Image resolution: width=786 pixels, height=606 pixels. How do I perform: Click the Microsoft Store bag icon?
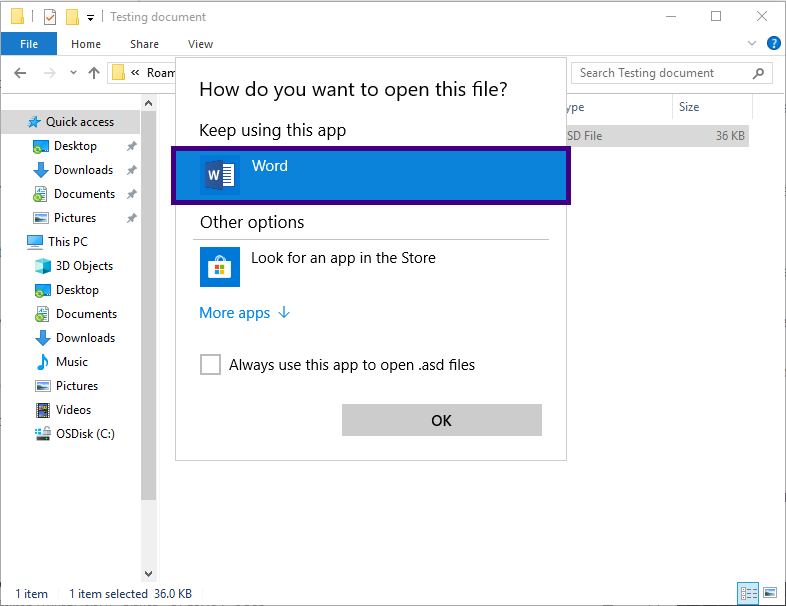tap(220, 267)
